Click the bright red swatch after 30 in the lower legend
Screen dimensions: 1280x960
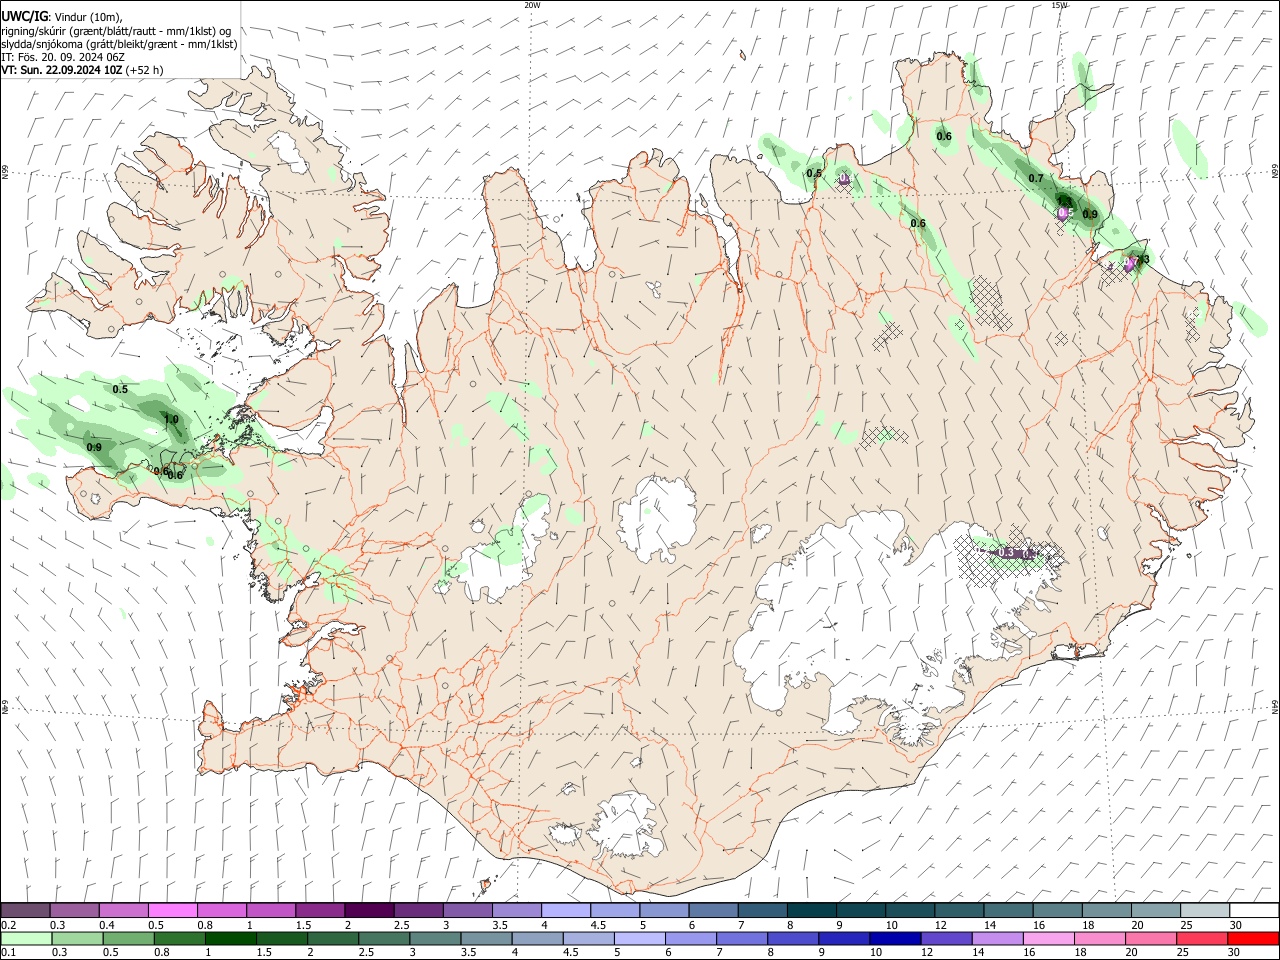(1252, 939)
